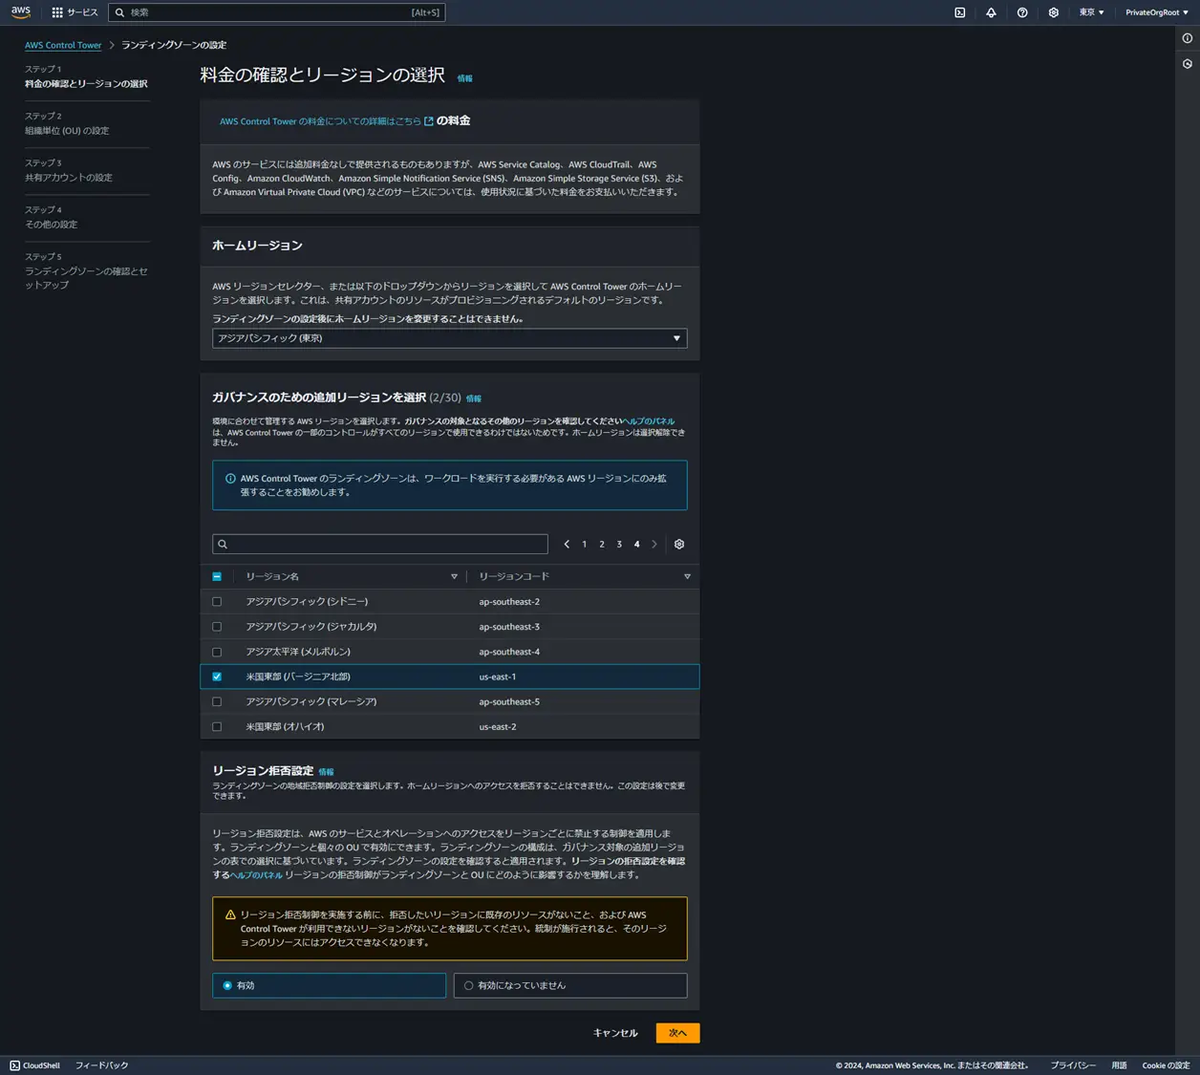
Task: Uncheck the us-east-1 Virginia region checkbox
Action: point(217,677)
